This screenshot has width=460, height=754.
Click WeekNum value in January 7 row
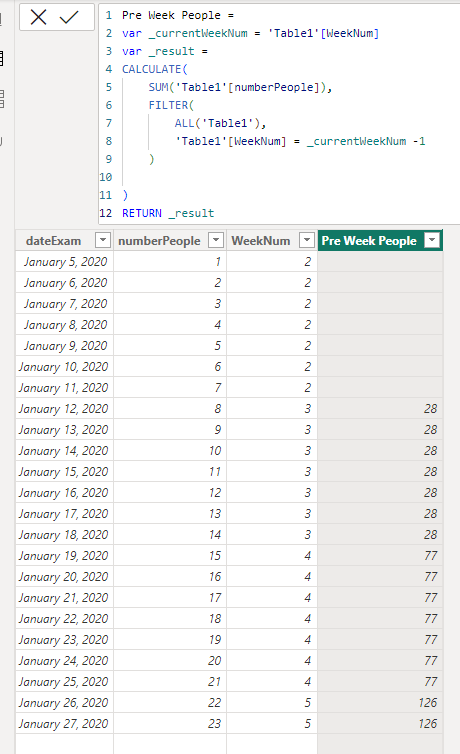pos(272,304)
